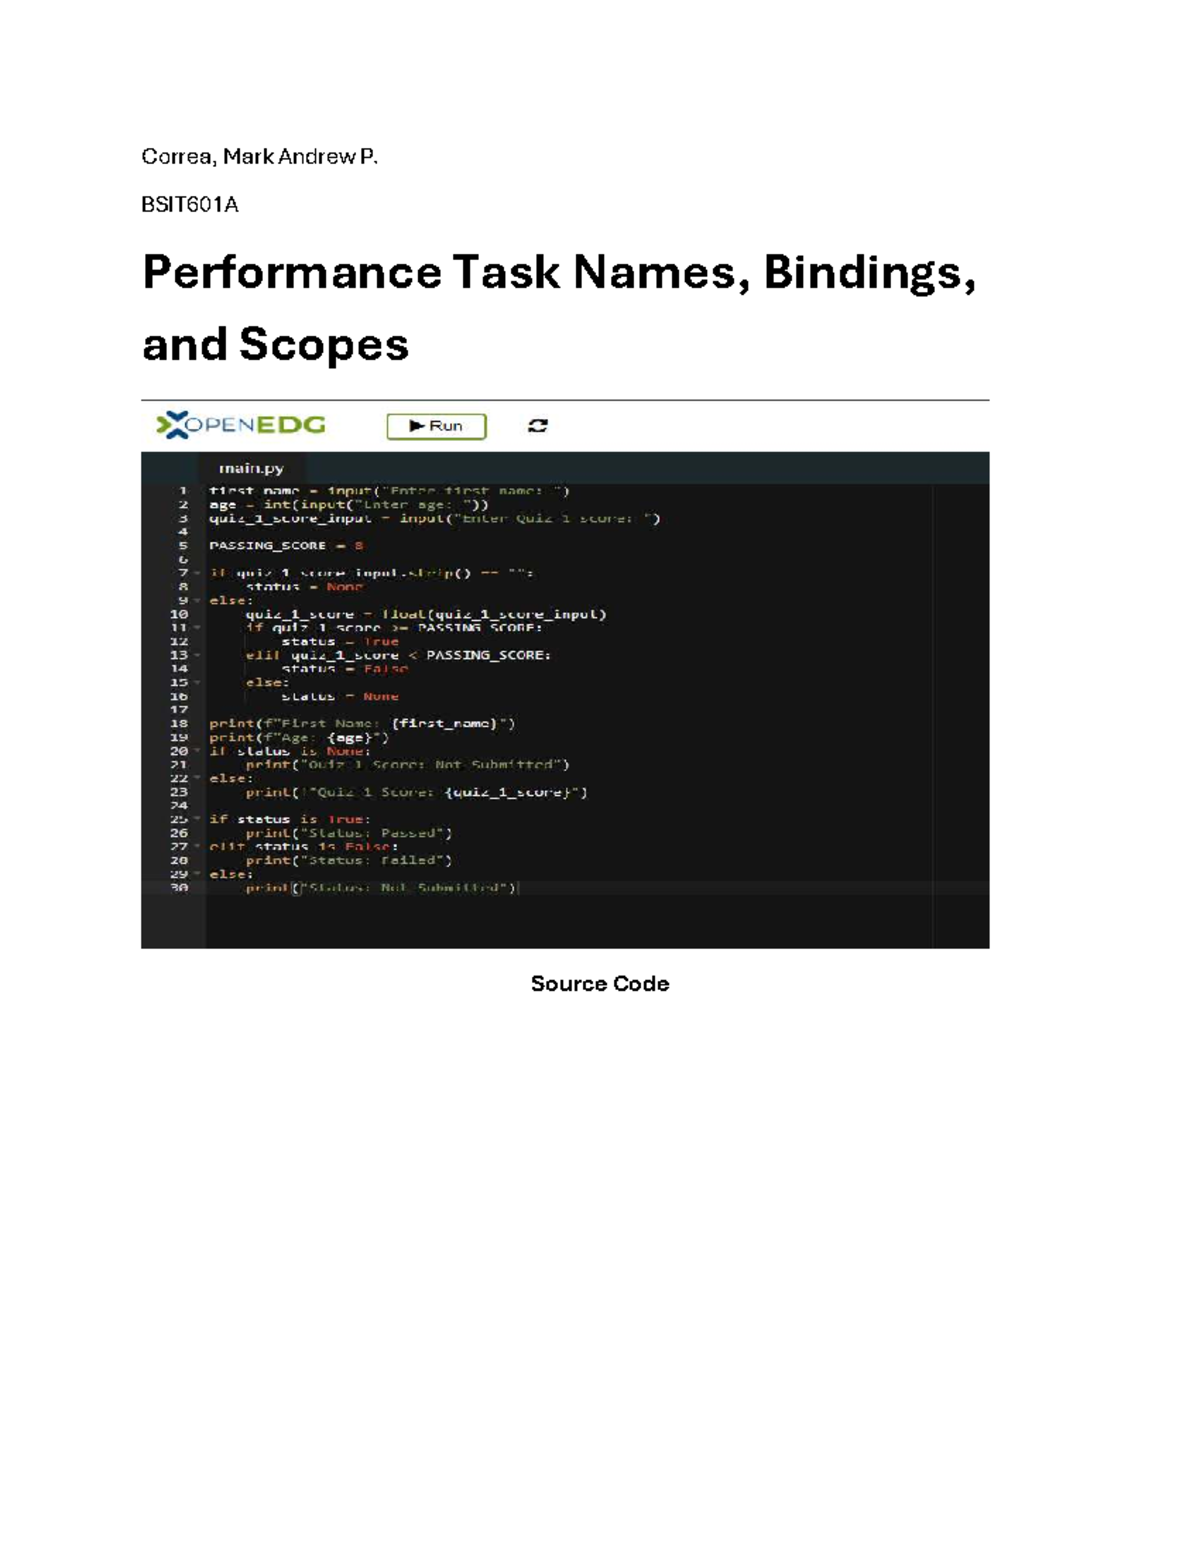Collapse the if block at line 7

(x=197, y=573)
